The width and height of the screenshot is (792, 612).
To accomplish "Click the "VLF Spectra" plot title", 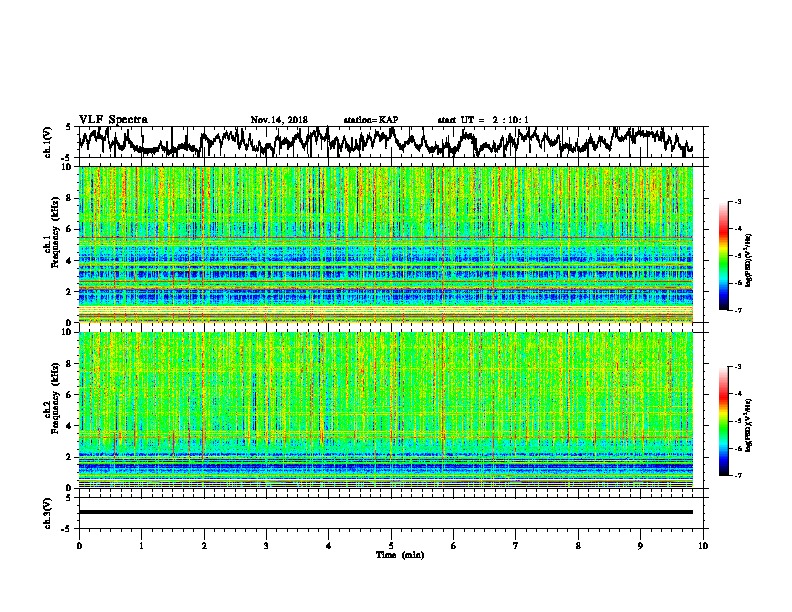I will pos(113,120).
